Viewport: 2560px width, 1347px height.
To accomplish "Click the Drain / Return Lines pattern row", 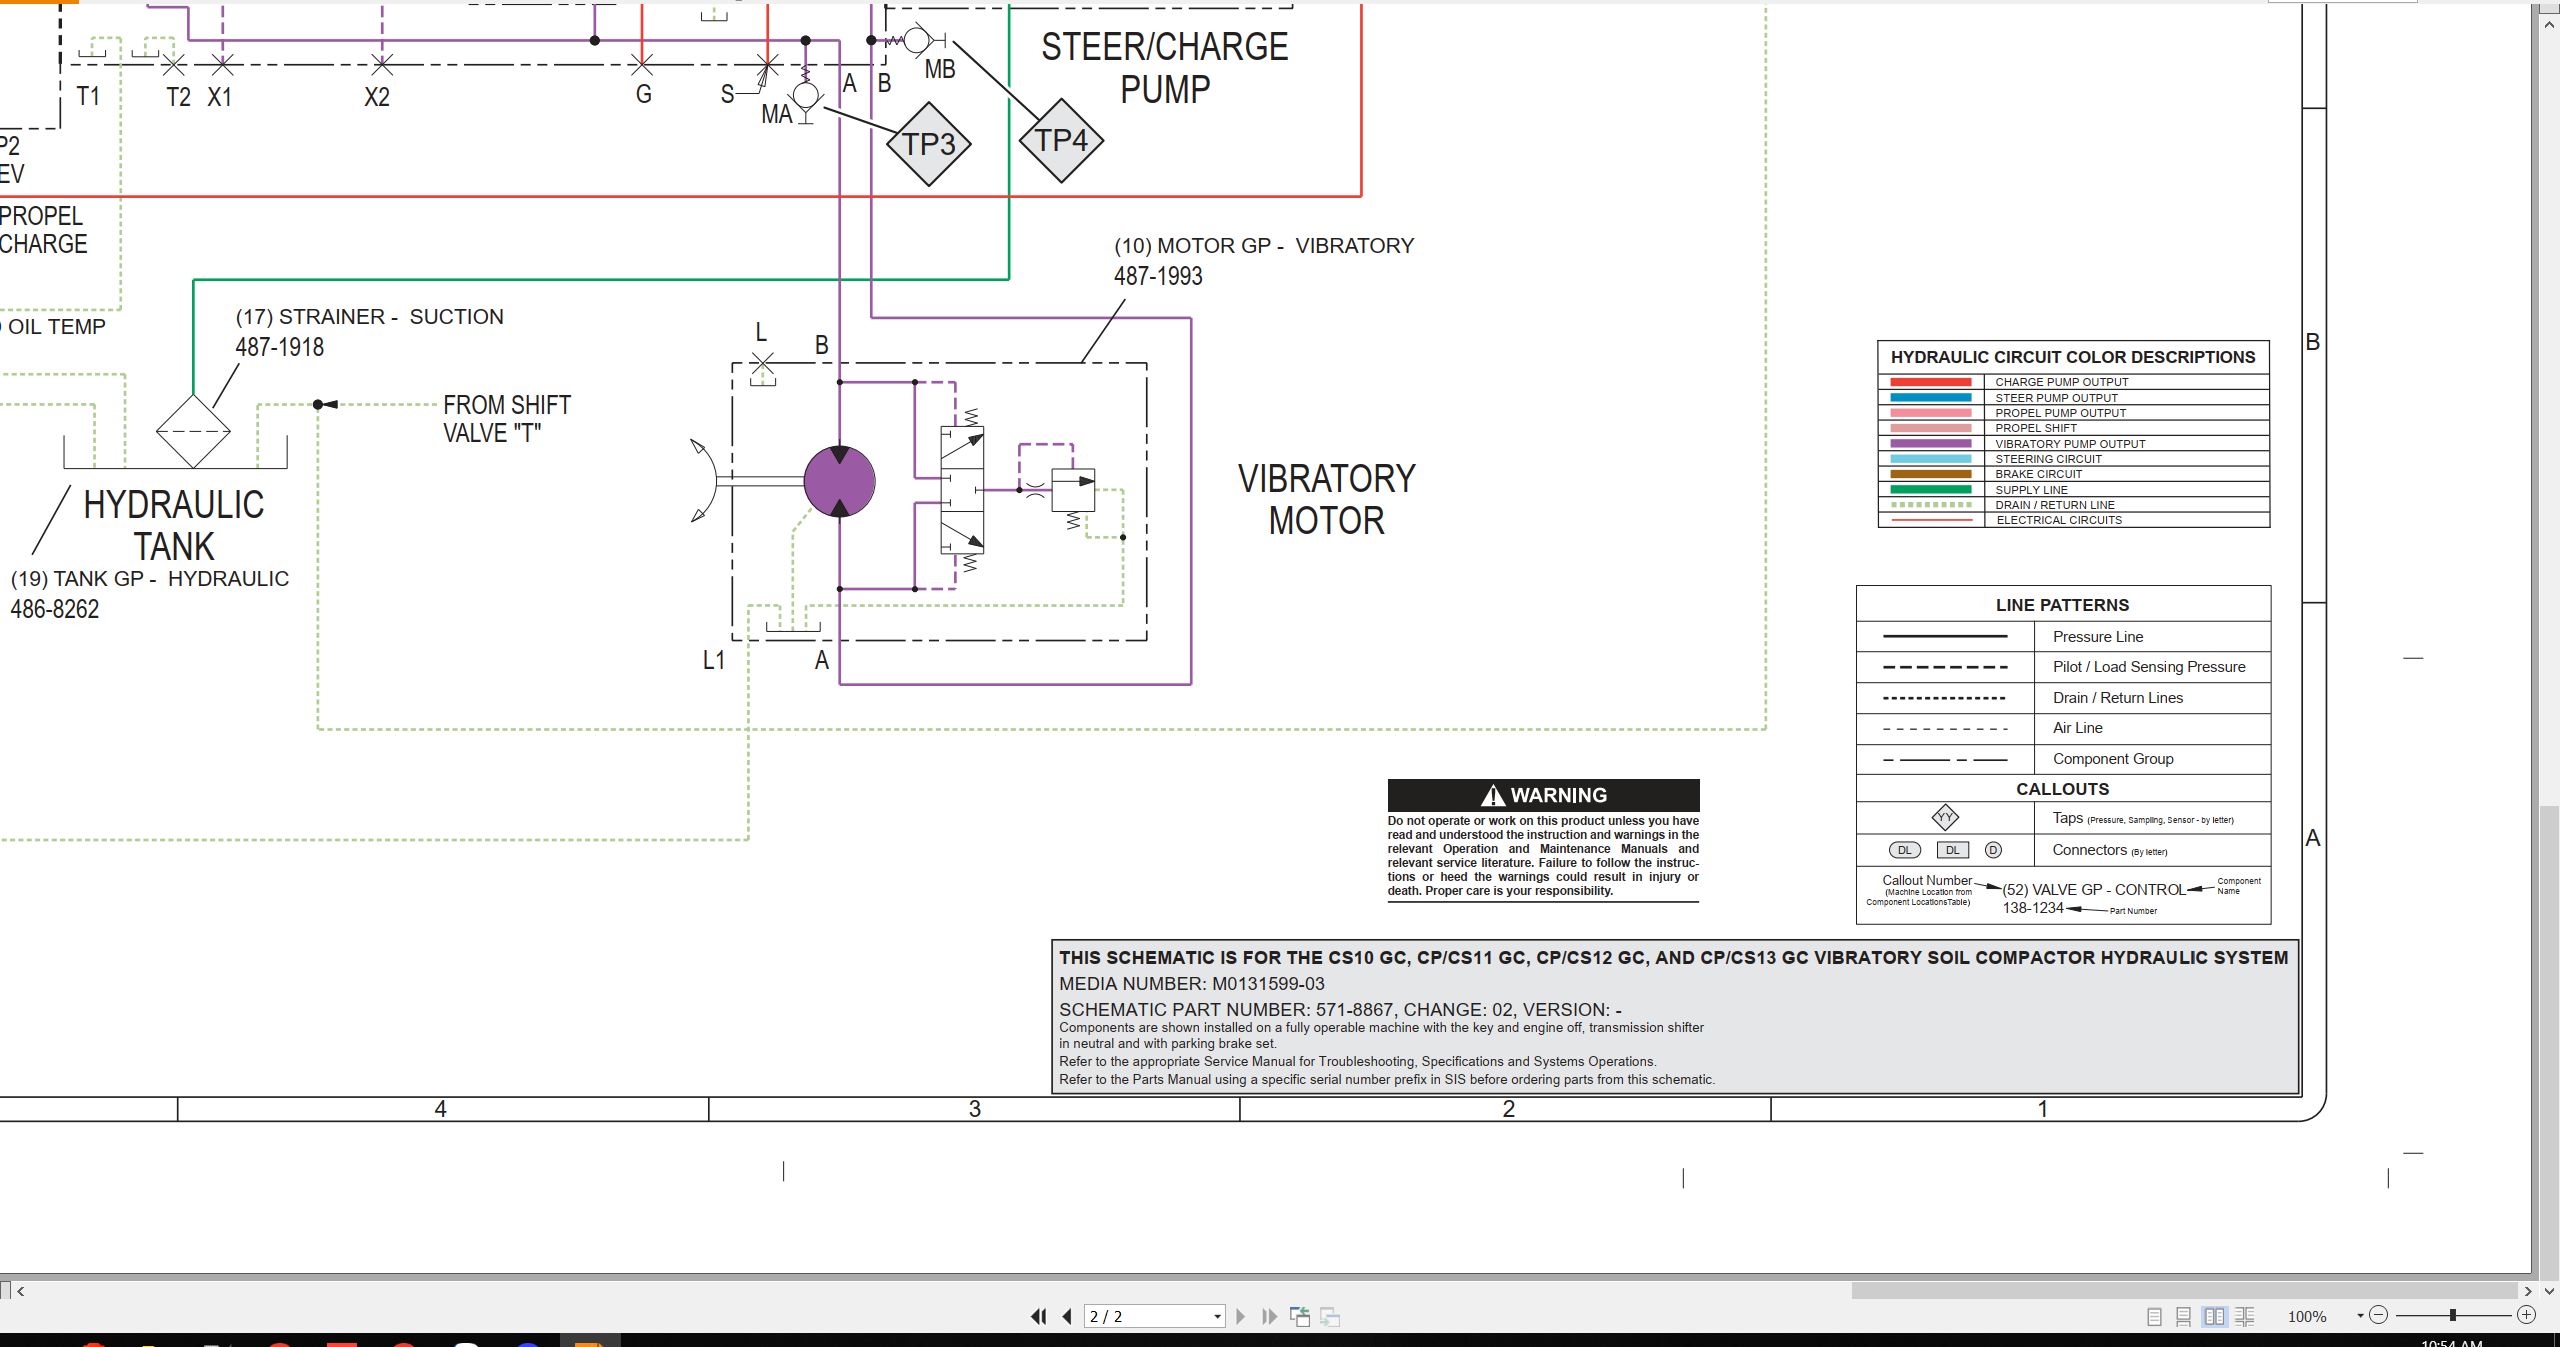I will (2063, 698).
